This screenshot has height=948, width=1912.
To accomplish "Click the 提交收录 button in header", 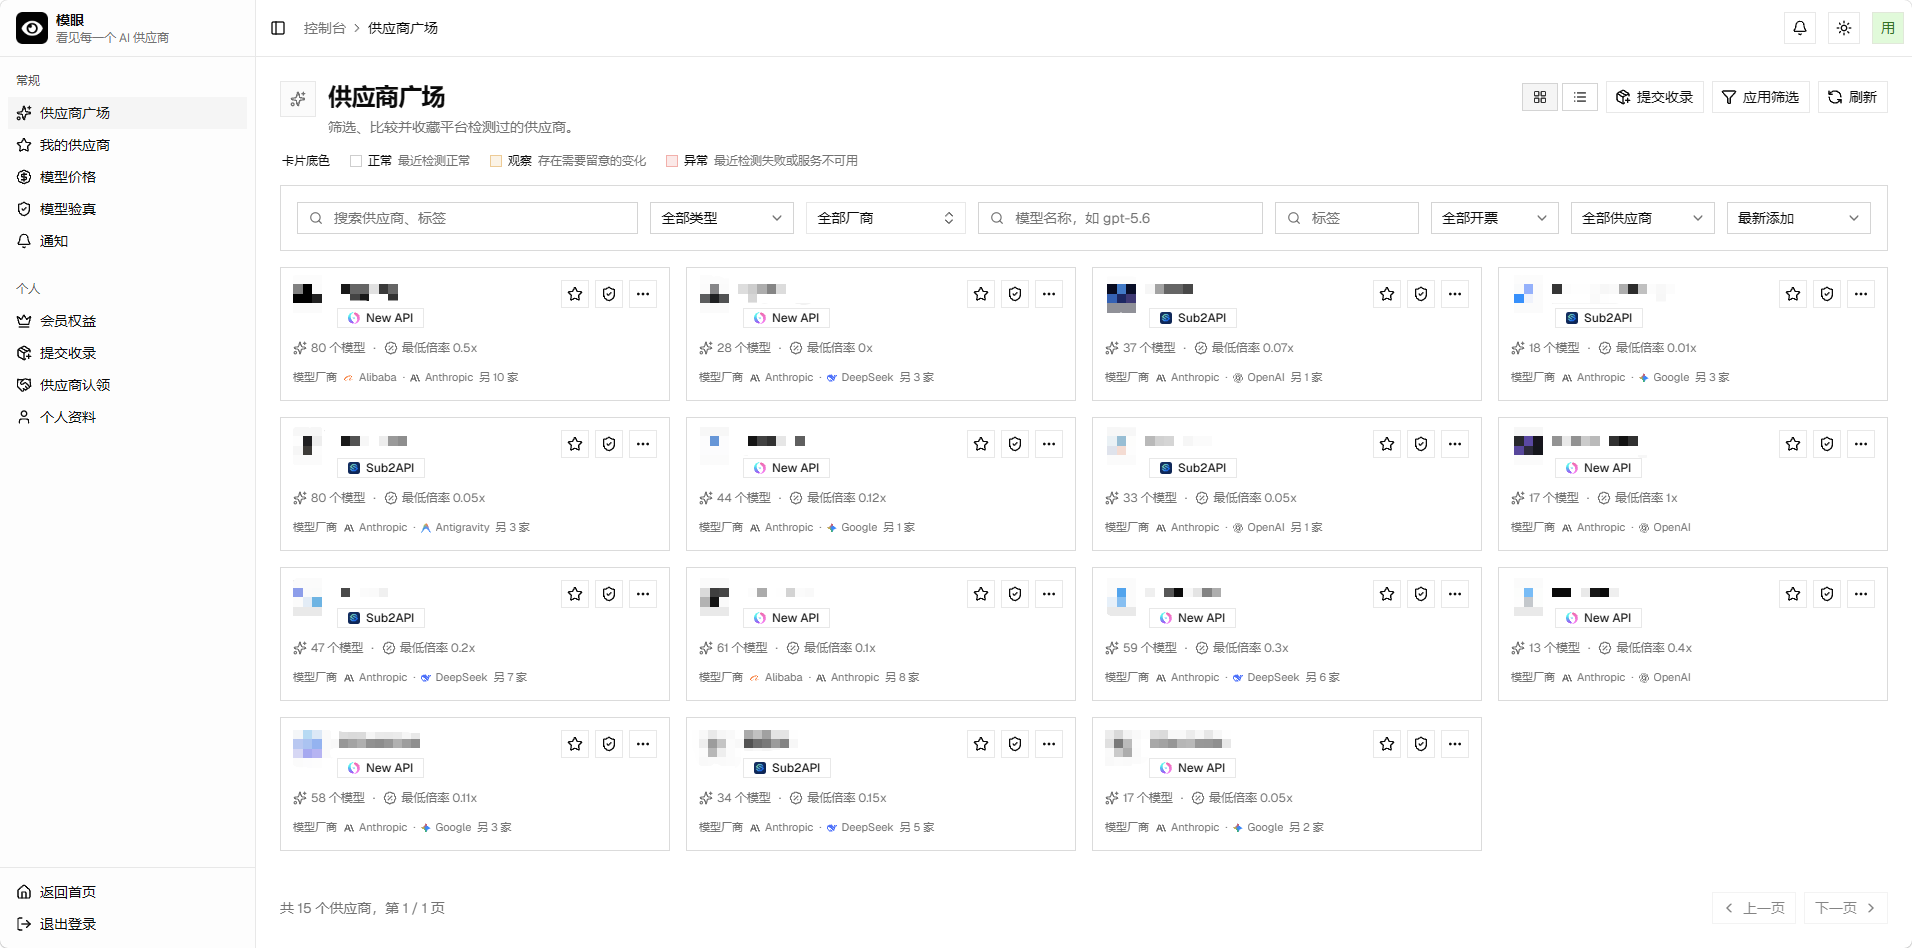I will (1655, 97).
